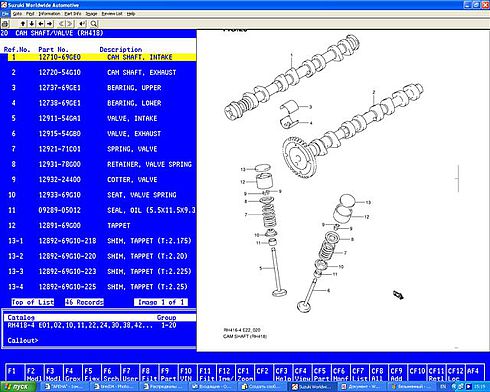Image resolution: width=490 pixels, height=392 pixels.
Task: Click the right arrow toolbar icon
Action: pyautogui.click(x=50, y=24)
